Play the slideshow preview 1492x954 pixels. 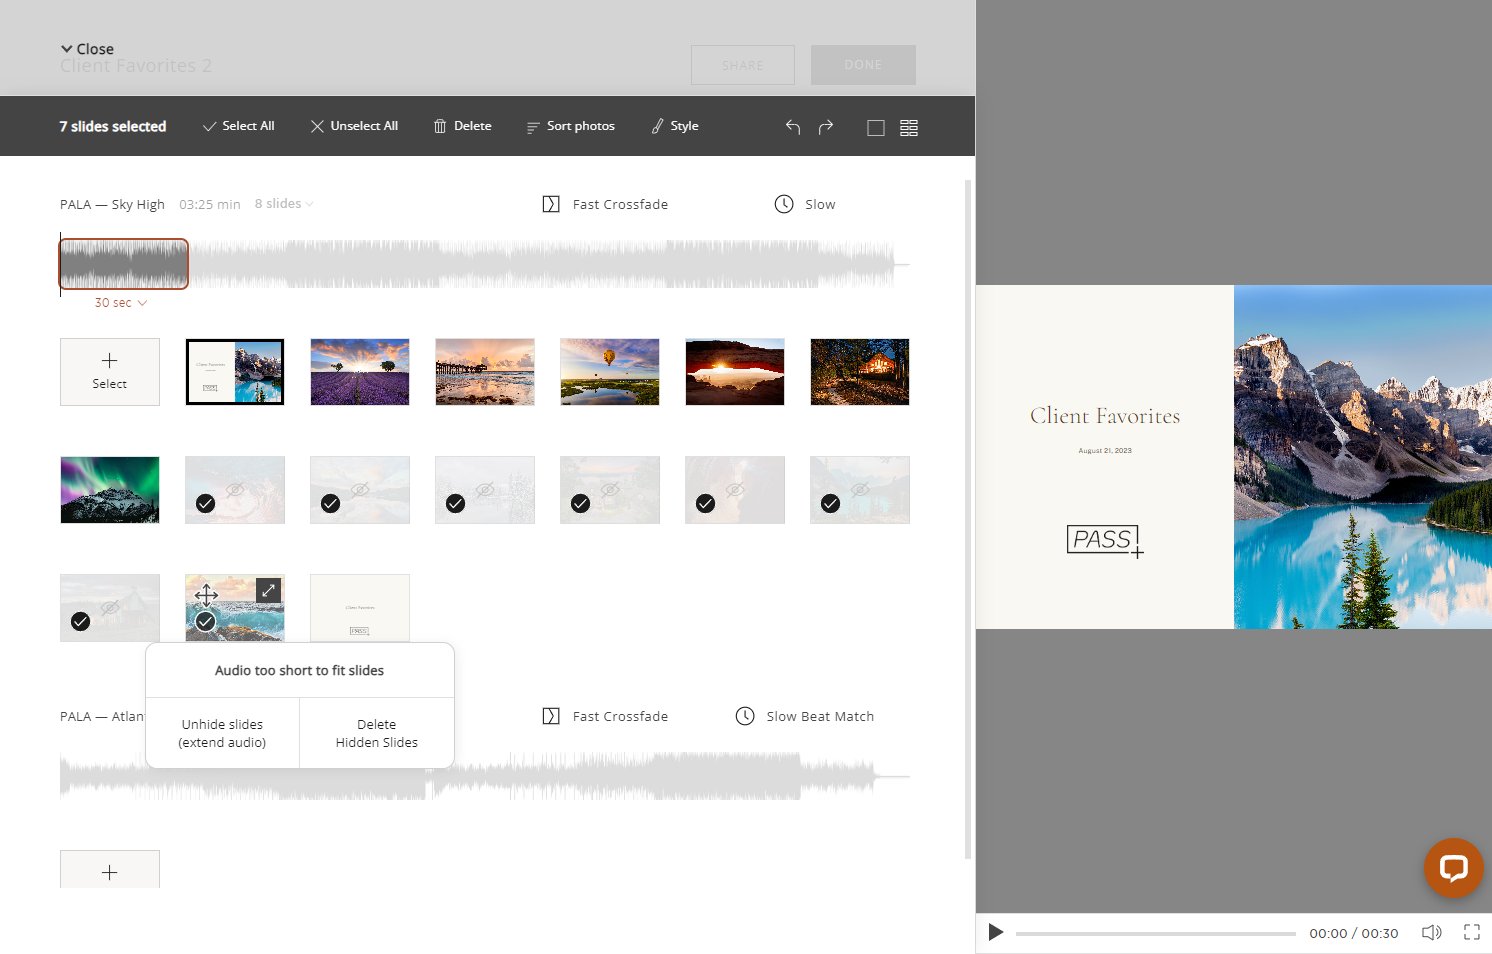995,932
